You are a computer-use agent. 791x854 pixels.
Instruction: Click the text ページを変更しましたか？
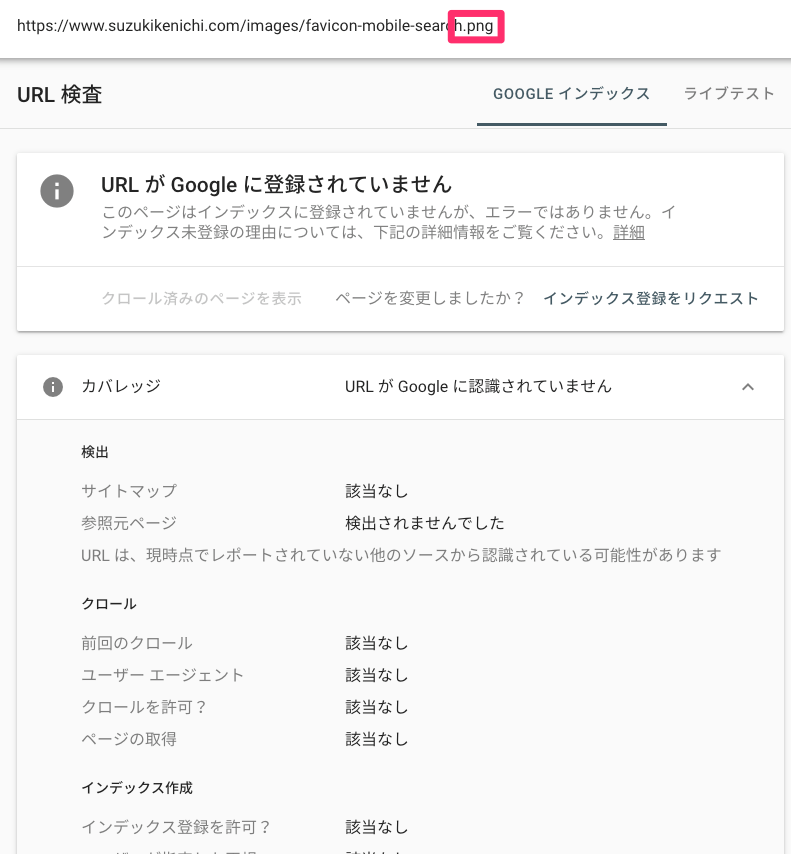[429, 298]
